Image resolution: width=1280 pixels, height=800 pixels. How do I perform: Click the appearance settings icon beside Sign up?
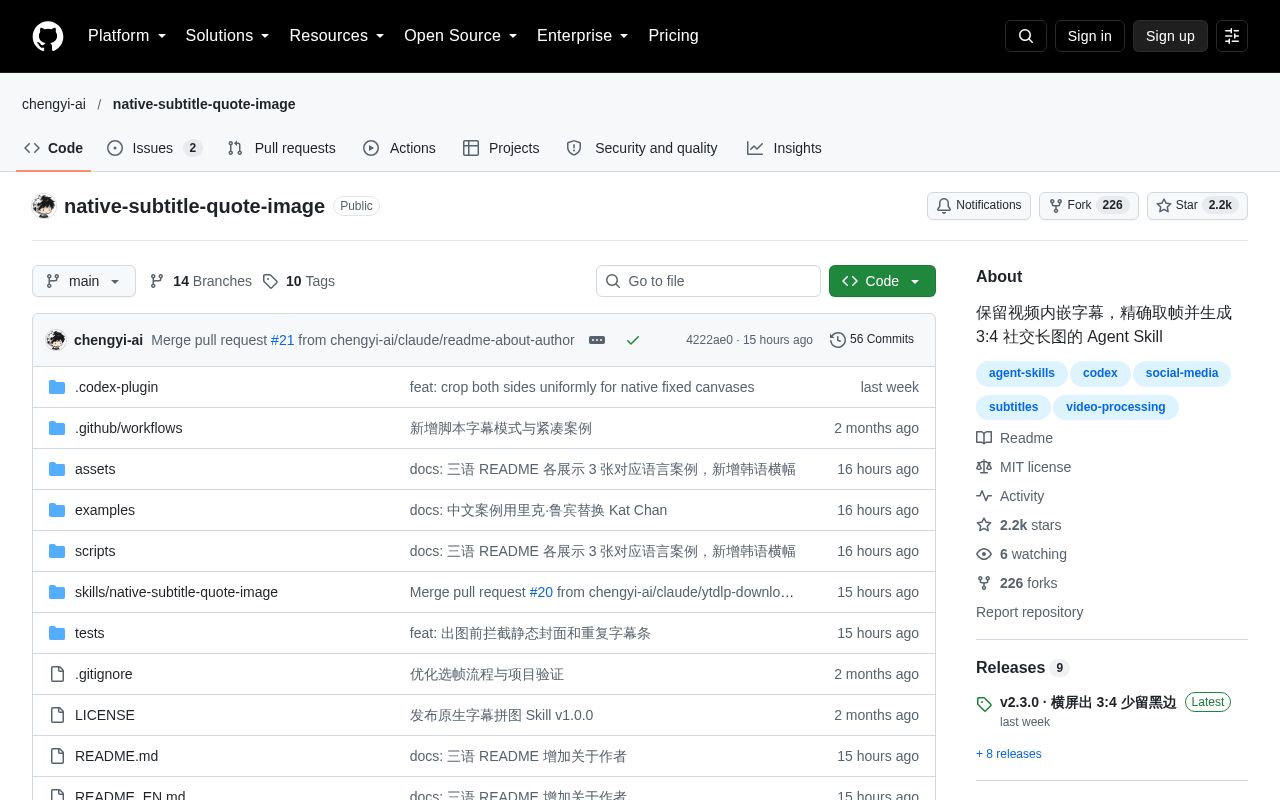point(1232,36)
